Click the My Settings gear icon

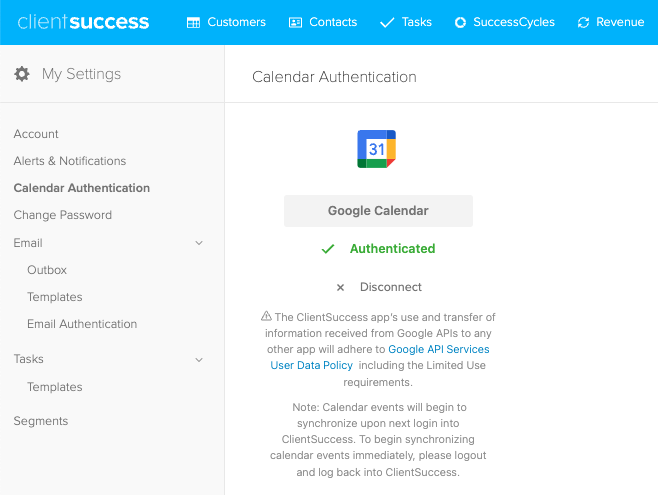22,74
